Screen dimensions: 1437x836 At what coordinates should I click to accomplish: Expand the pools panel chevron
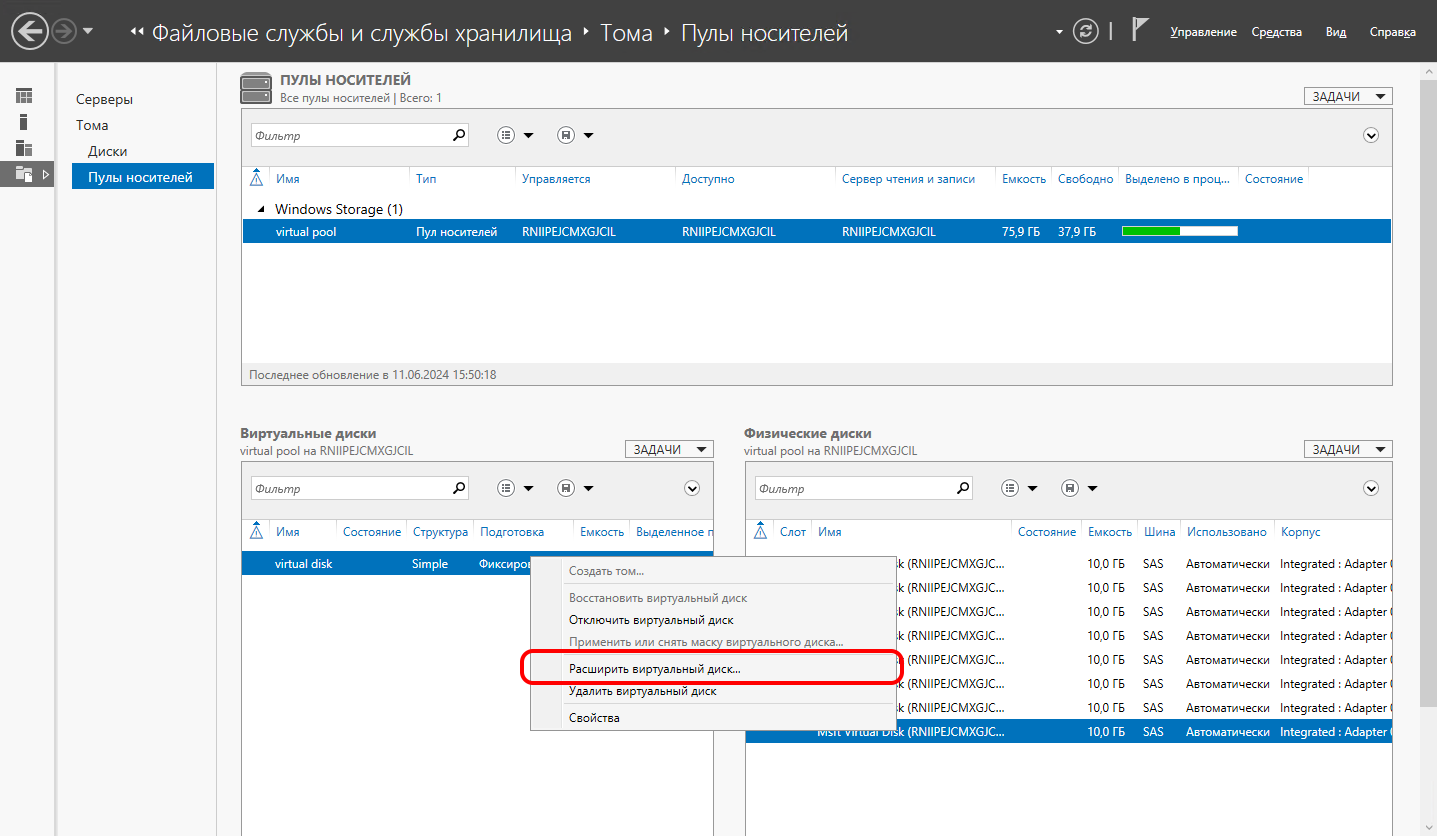pyautogui.click(x=1371, y=135)
